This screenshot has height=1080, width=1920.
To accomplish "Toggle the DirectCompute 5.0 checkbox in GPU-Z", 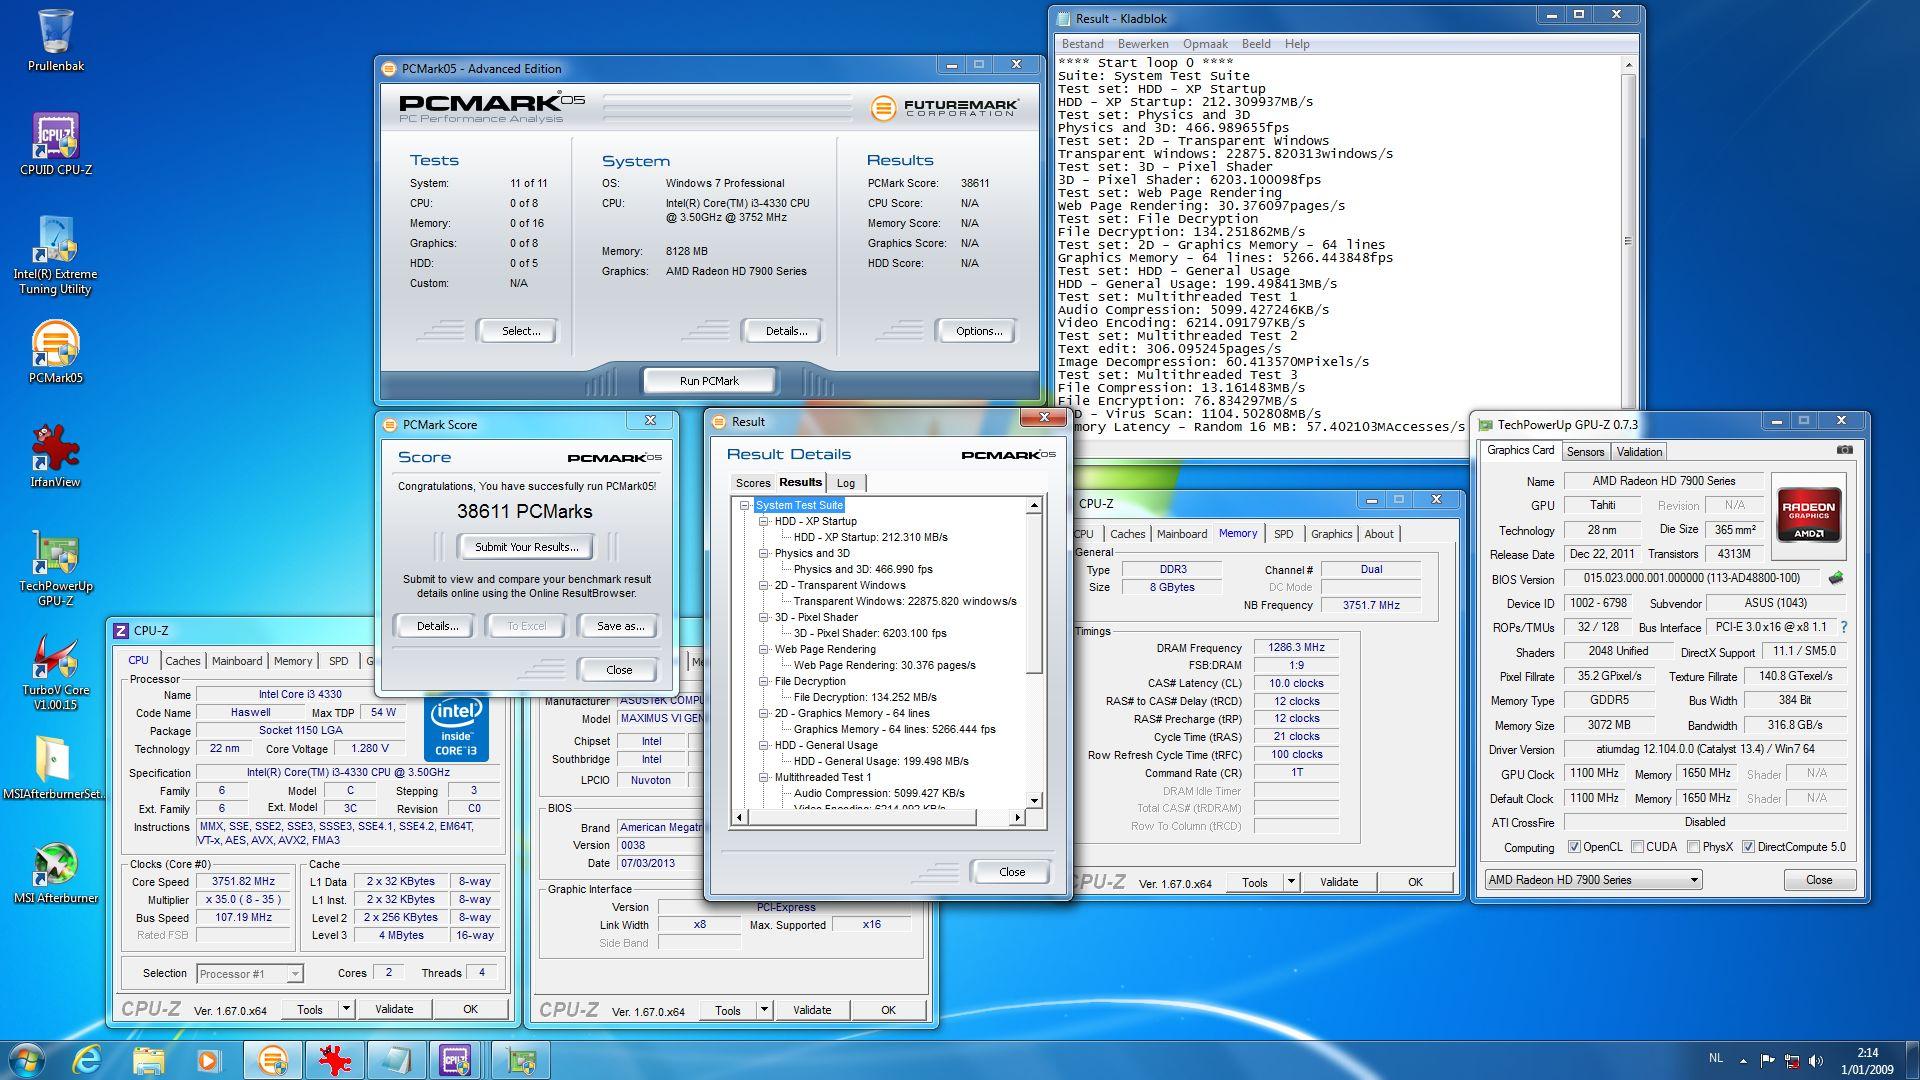I will [1748, 847].
